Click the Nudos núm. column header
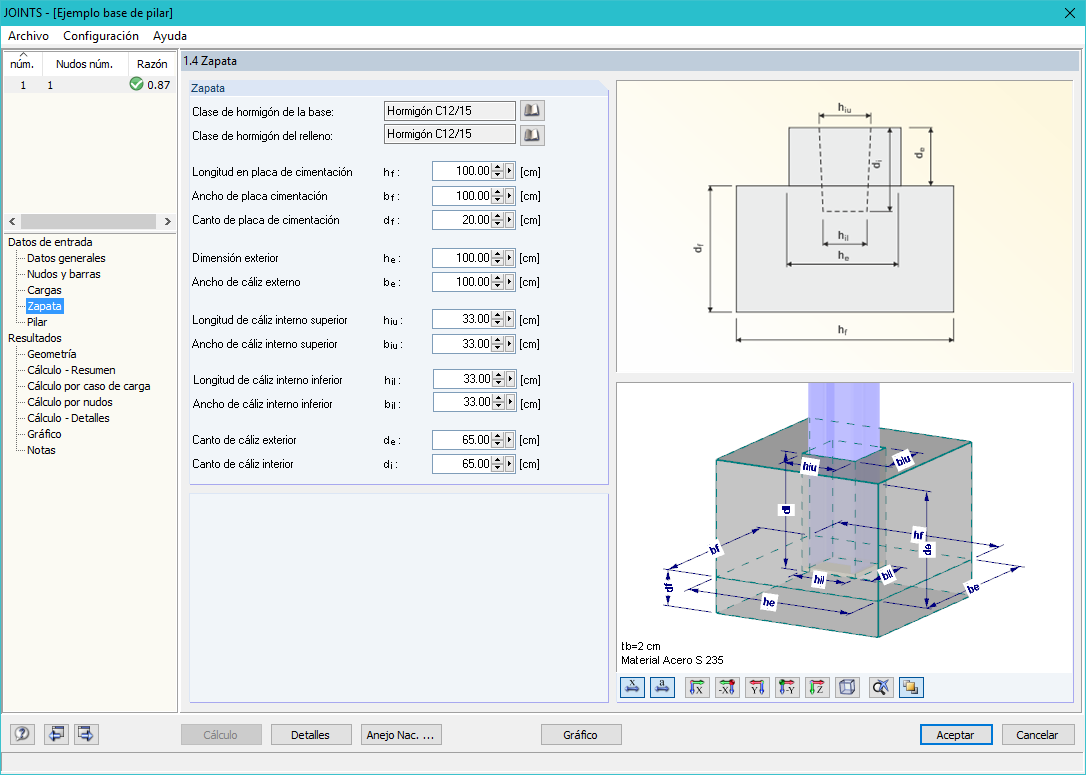The image size is (1086, 775). [84, 64]
